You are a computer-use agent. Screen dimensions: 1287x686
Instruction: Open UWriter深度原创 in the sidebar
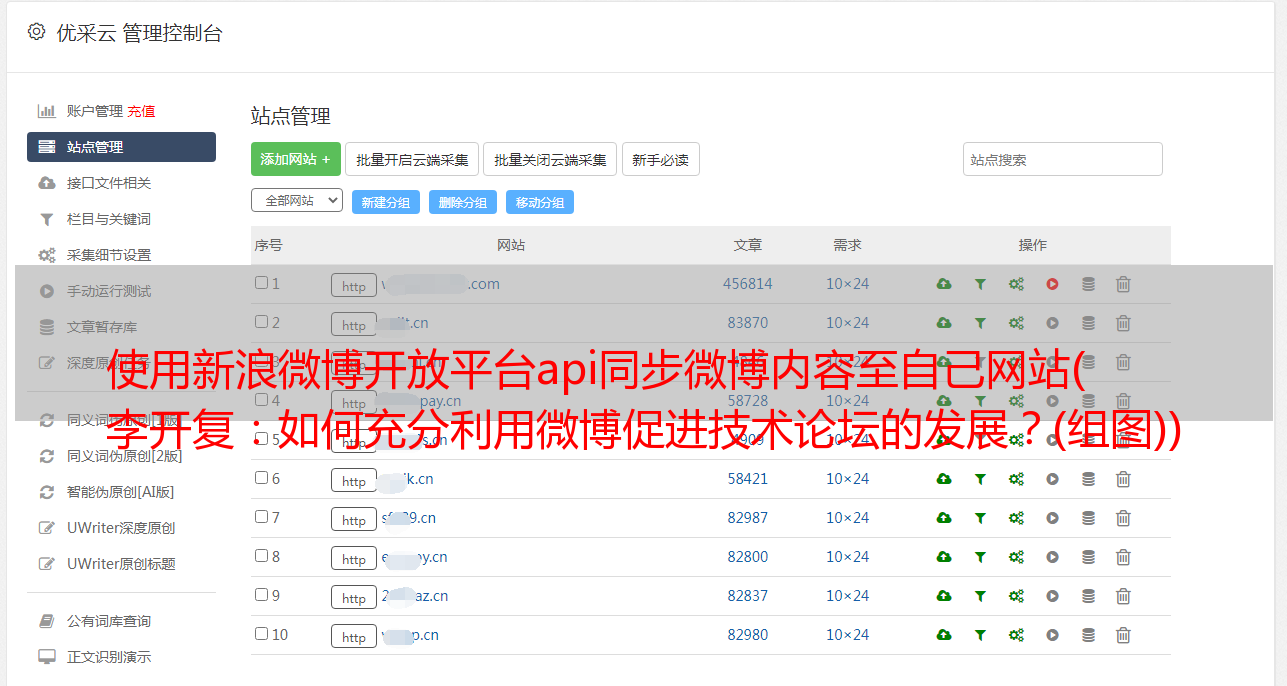[x=121, y=528]
